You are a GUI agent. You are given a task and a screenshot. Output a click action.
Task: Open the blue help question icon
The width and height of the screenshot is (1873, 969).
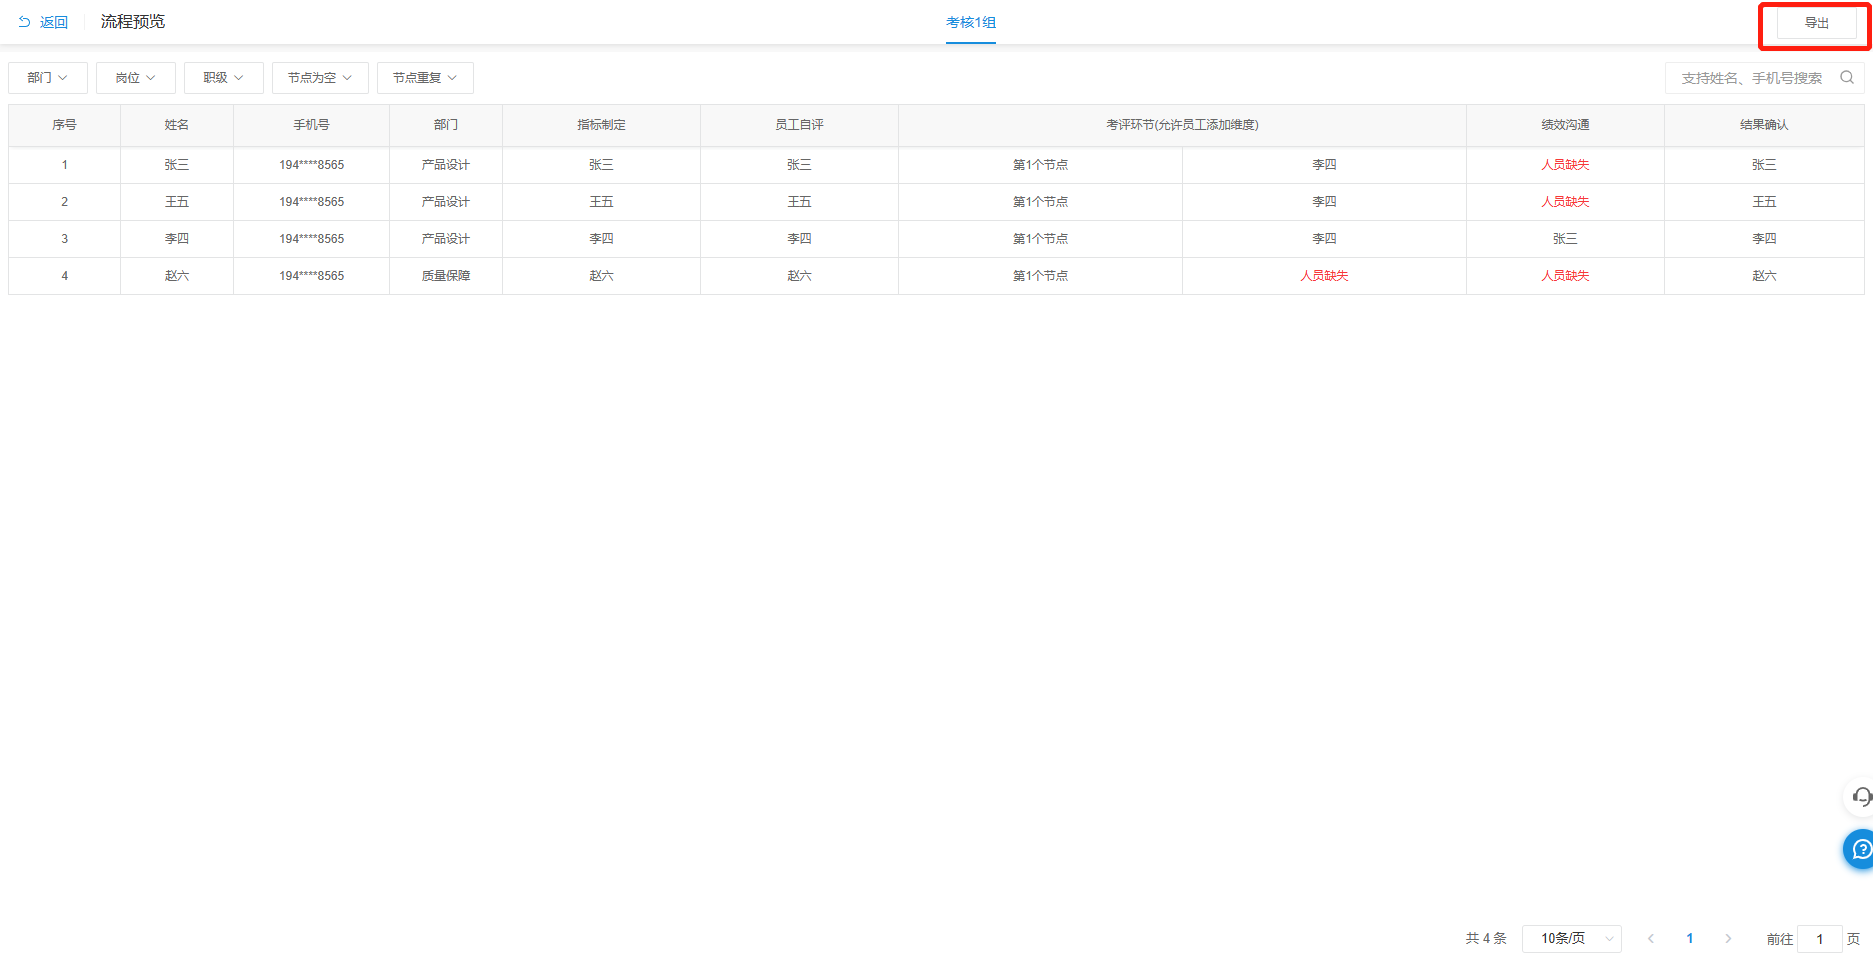(x=1860, y=849)
